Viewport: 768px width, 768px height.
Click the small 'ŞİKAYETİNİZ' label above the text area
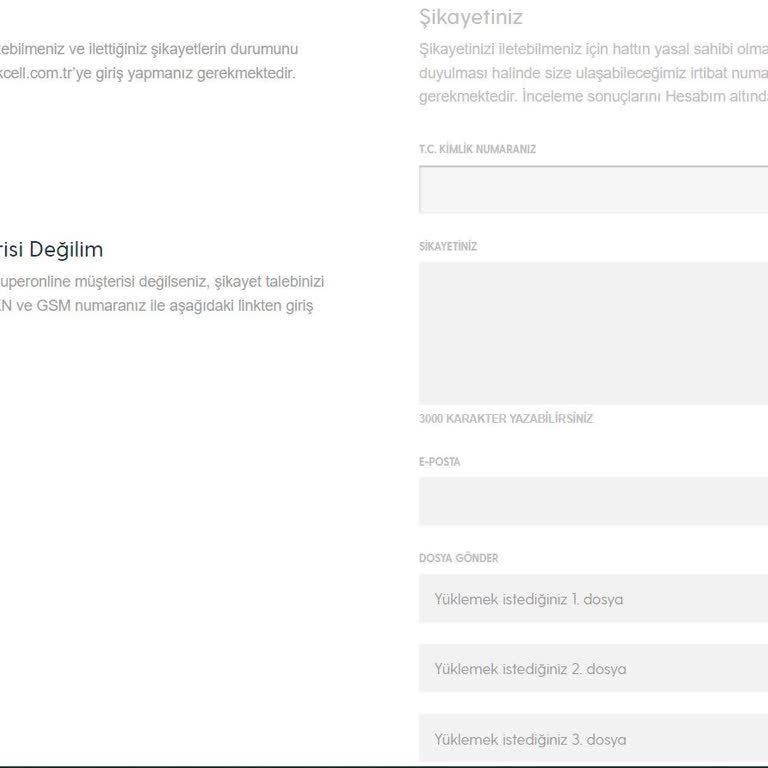448,247
